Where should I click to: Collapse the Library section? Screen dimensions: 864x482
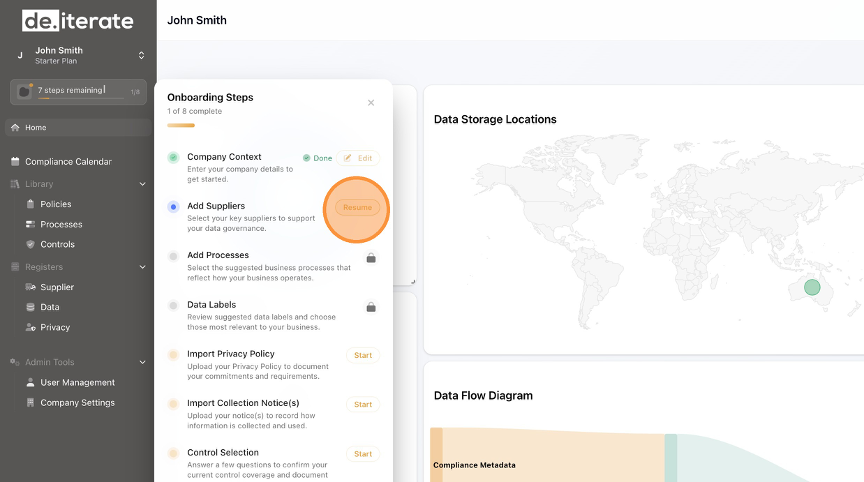click(x=142, y=184)
